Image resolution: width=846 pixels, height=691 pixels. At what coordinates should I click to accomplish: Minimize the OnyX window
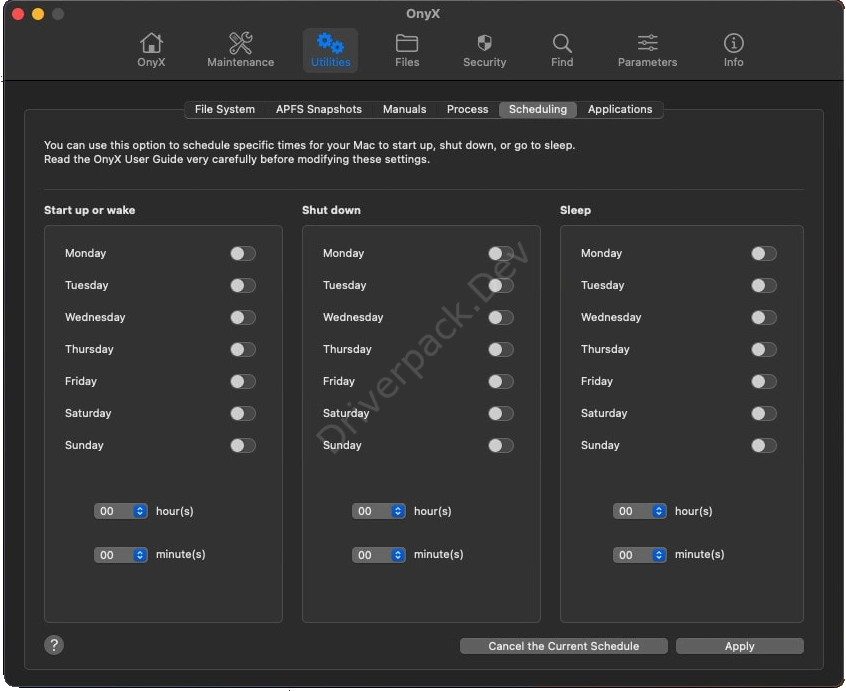click(38, 14)
